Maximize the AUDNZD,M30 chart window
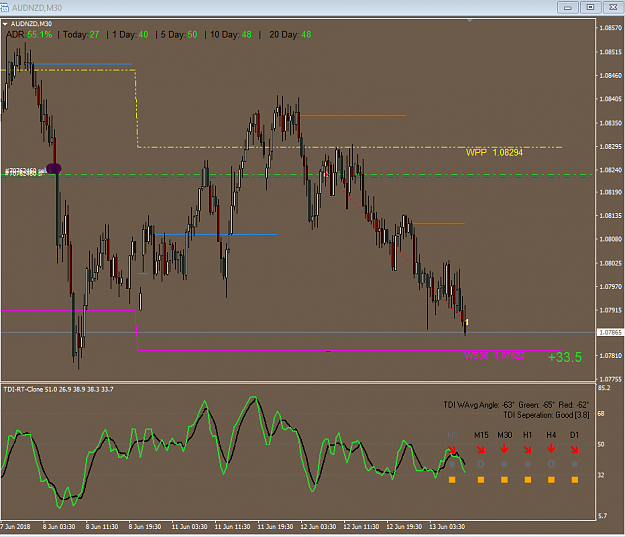Image resolution: width=625 pixels, height=537 pixels. click(591, 7)
